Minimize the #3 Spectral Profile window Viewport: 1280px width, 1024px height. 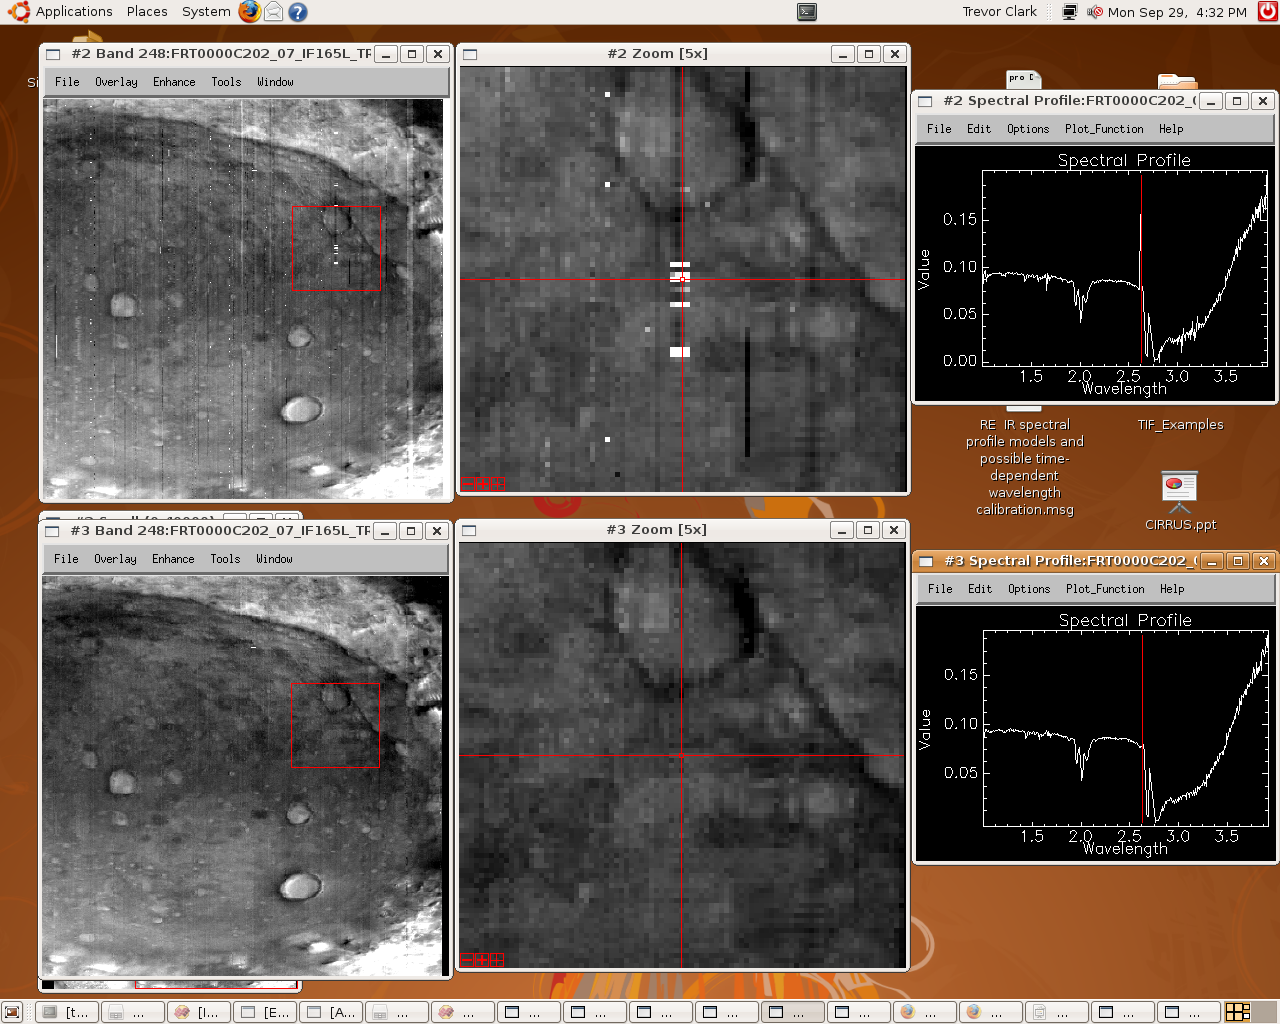pyautogui.click(x=1212, y=561)
